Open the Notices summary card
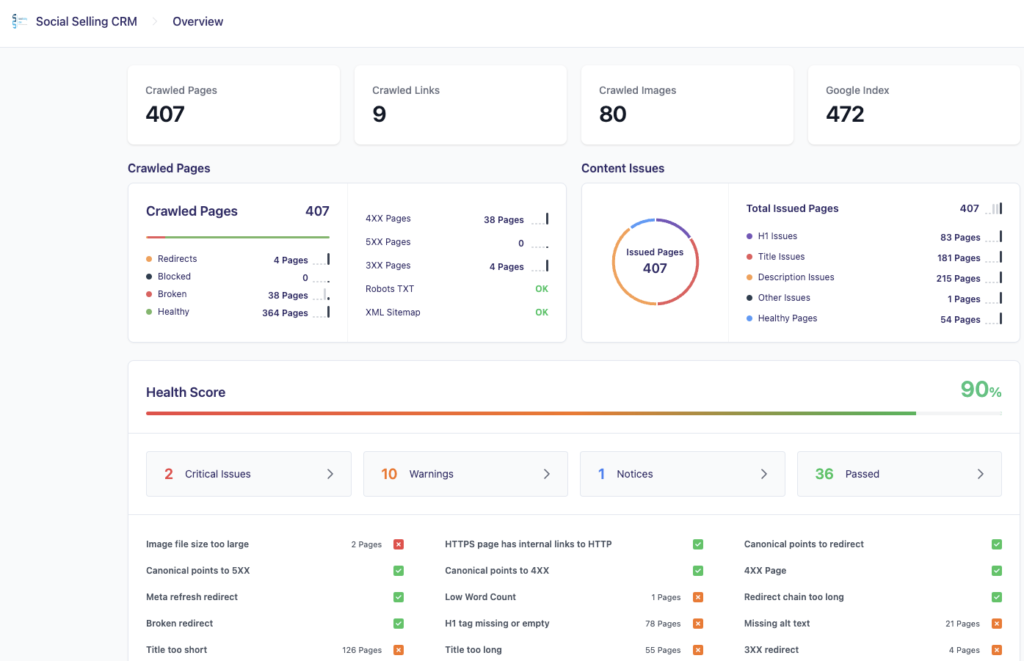Viewport: 1024px width, 661px height. 682,474
